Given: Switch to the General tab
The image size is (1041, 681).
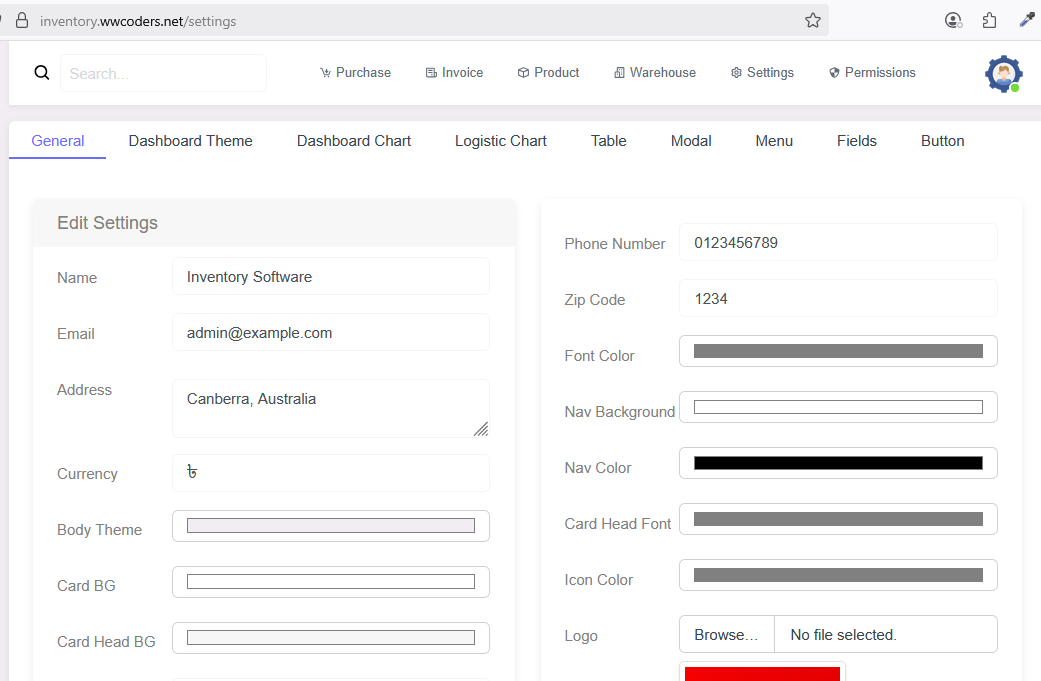Looking at the screenshot, I should [58, 141].
